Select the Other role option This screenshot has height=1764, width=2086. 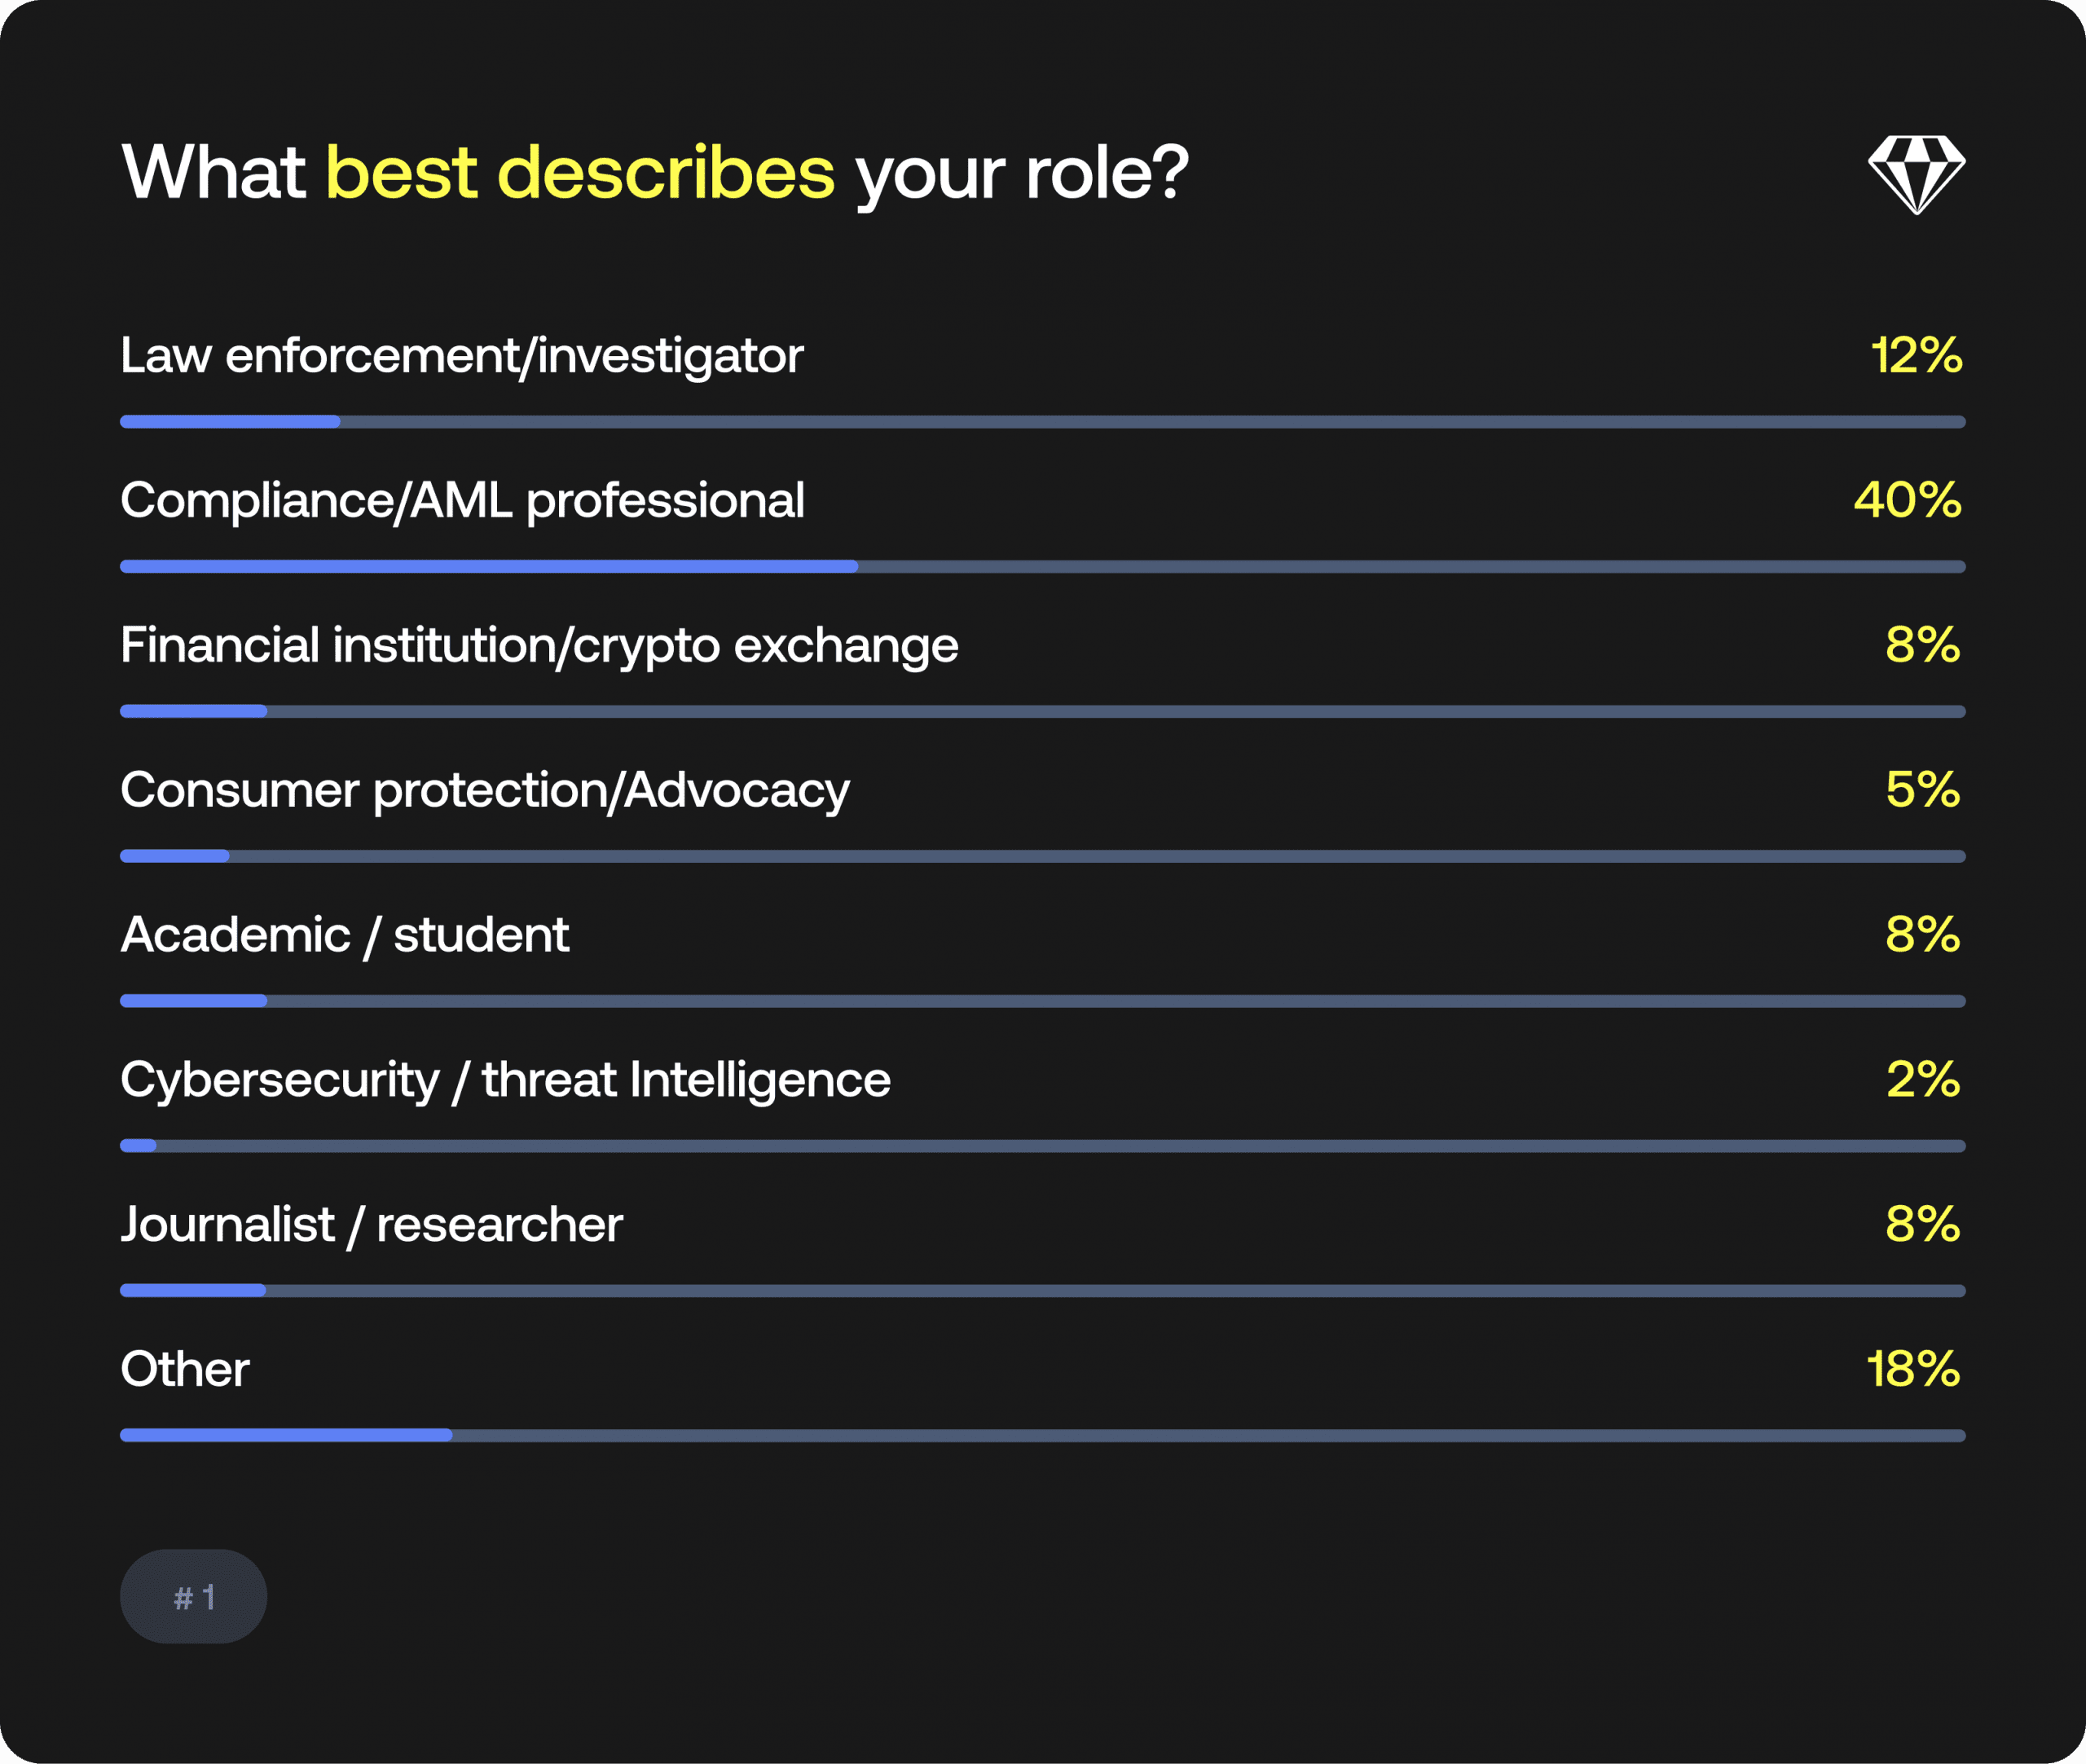pos(185,1369)
